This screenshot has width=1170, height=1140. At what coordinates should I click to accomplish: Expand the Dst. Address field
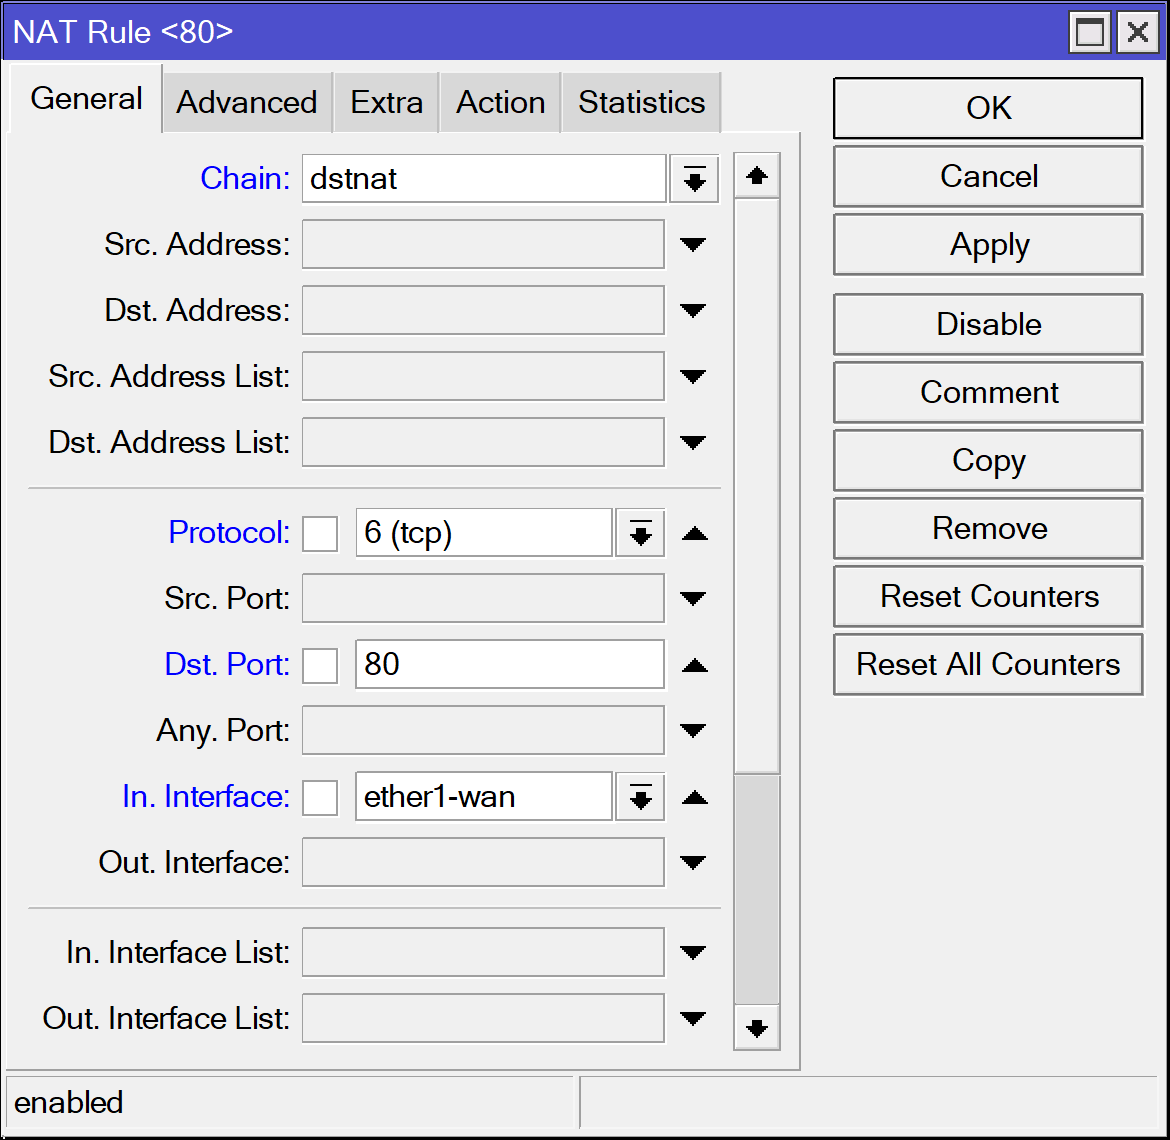click(x=693, y=310)
